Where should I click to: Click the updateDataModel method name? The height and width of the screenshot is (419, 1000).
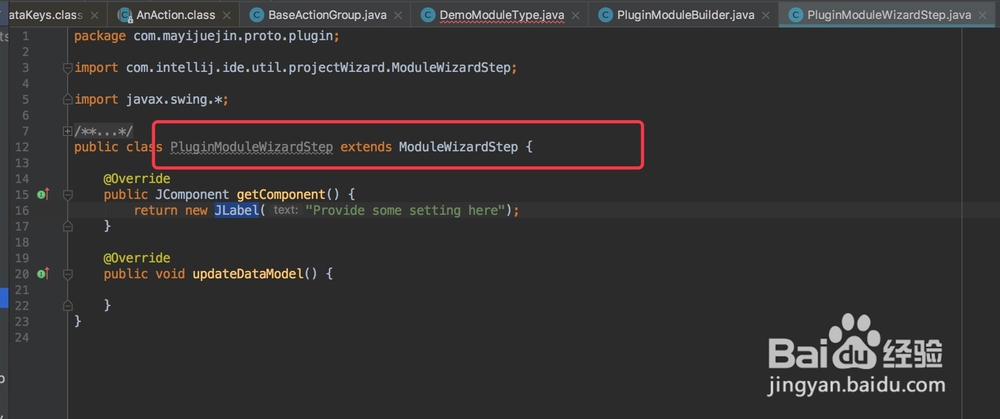(247, 274)
